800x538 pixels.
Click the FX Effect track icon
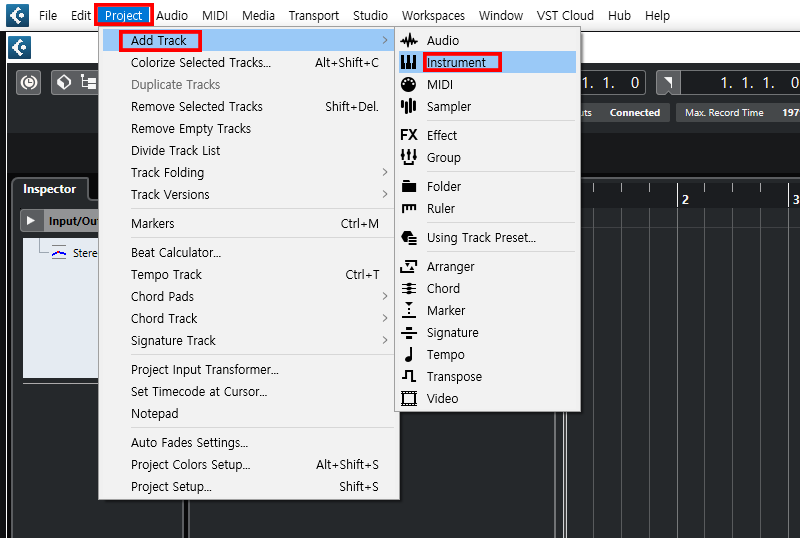[409, 135]
